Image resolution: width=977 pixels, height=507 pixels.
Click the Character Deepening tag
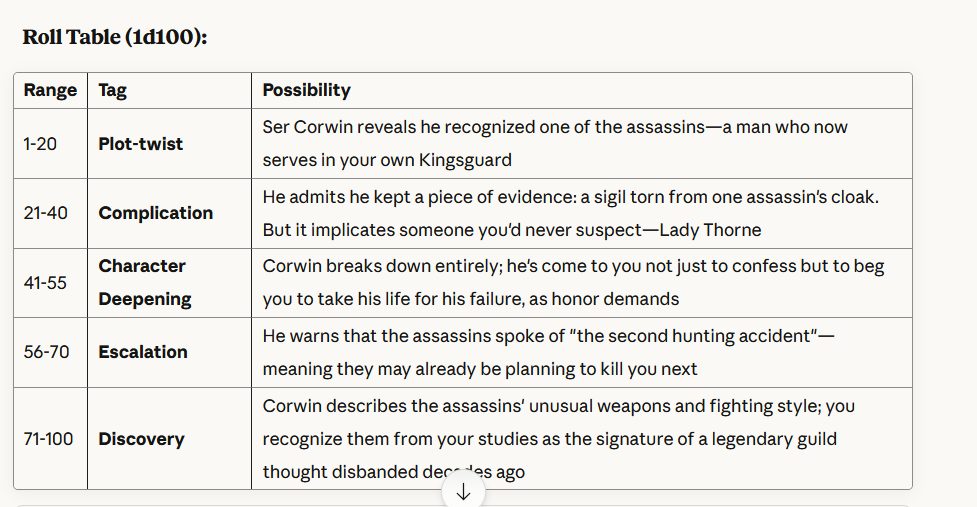pyautogui.click(x=145, y=283)
